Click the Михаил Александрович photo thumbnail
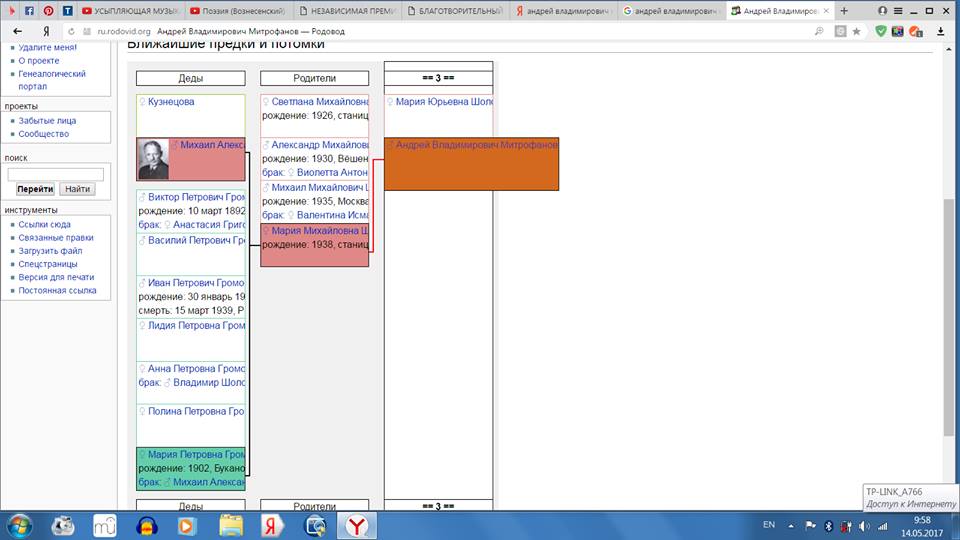Image resolution: width=960 pixels, height=540 pixels. (153, 159)
